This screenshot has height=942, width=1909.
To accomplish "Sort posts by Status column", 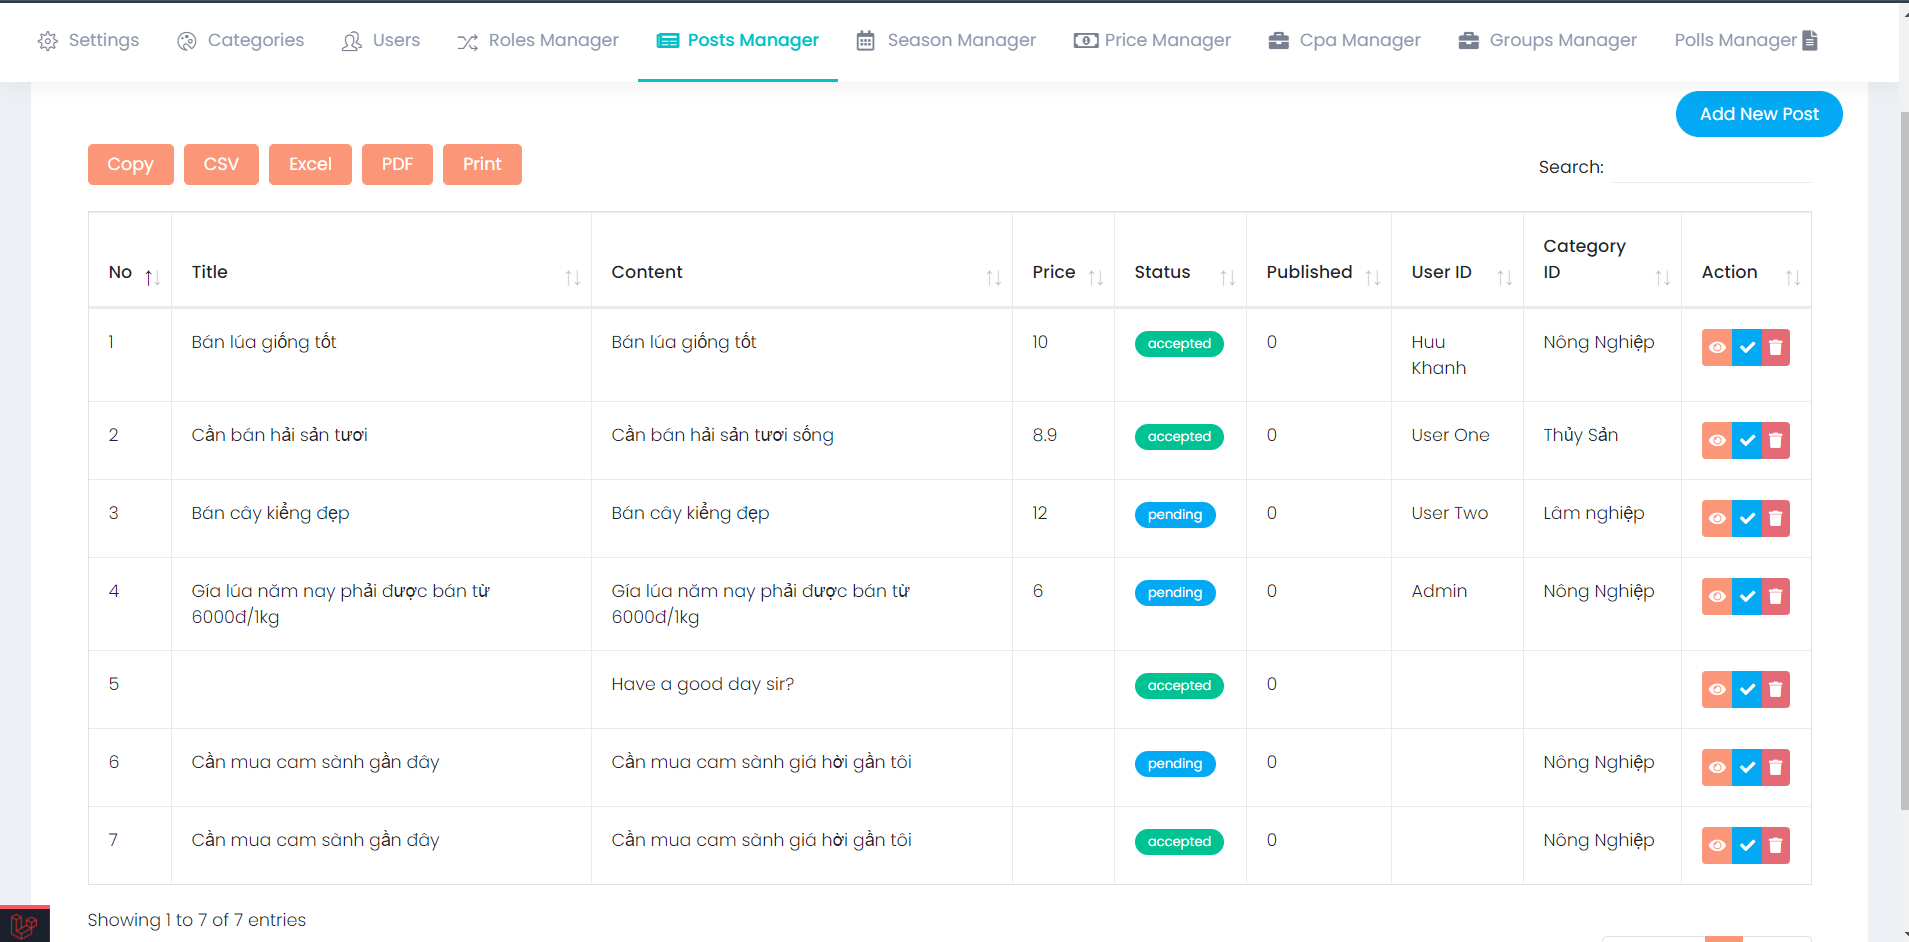I will coord(1229,277).
